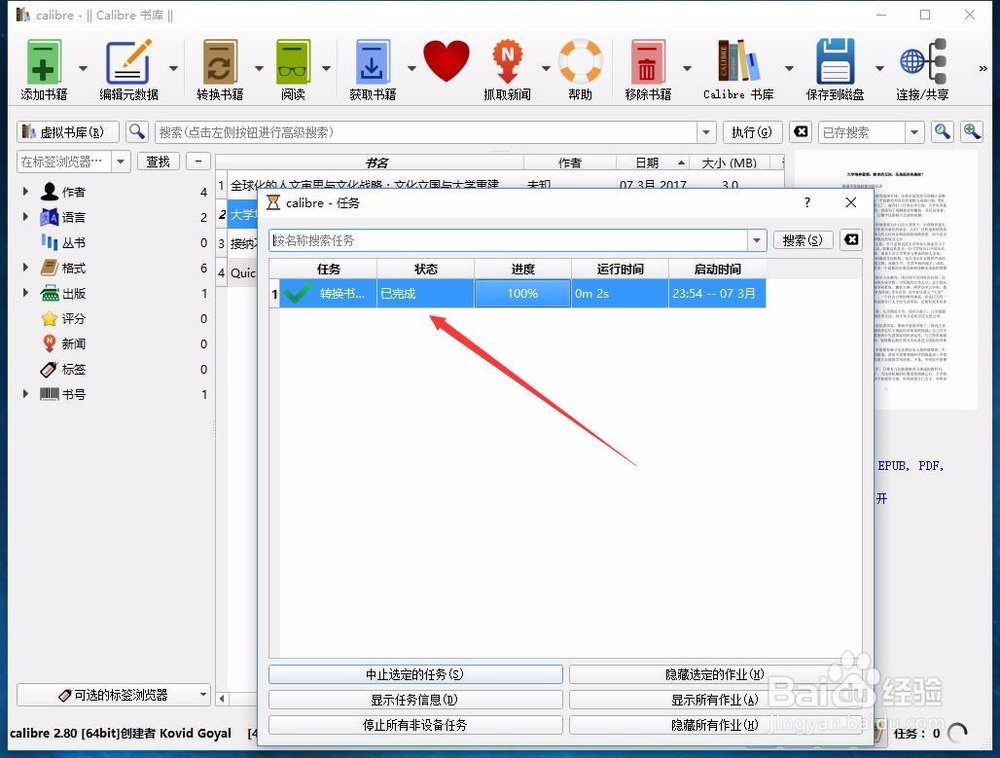Select the Rating star icon
The image size is (1000, 758).
click(x=49, y=318)
